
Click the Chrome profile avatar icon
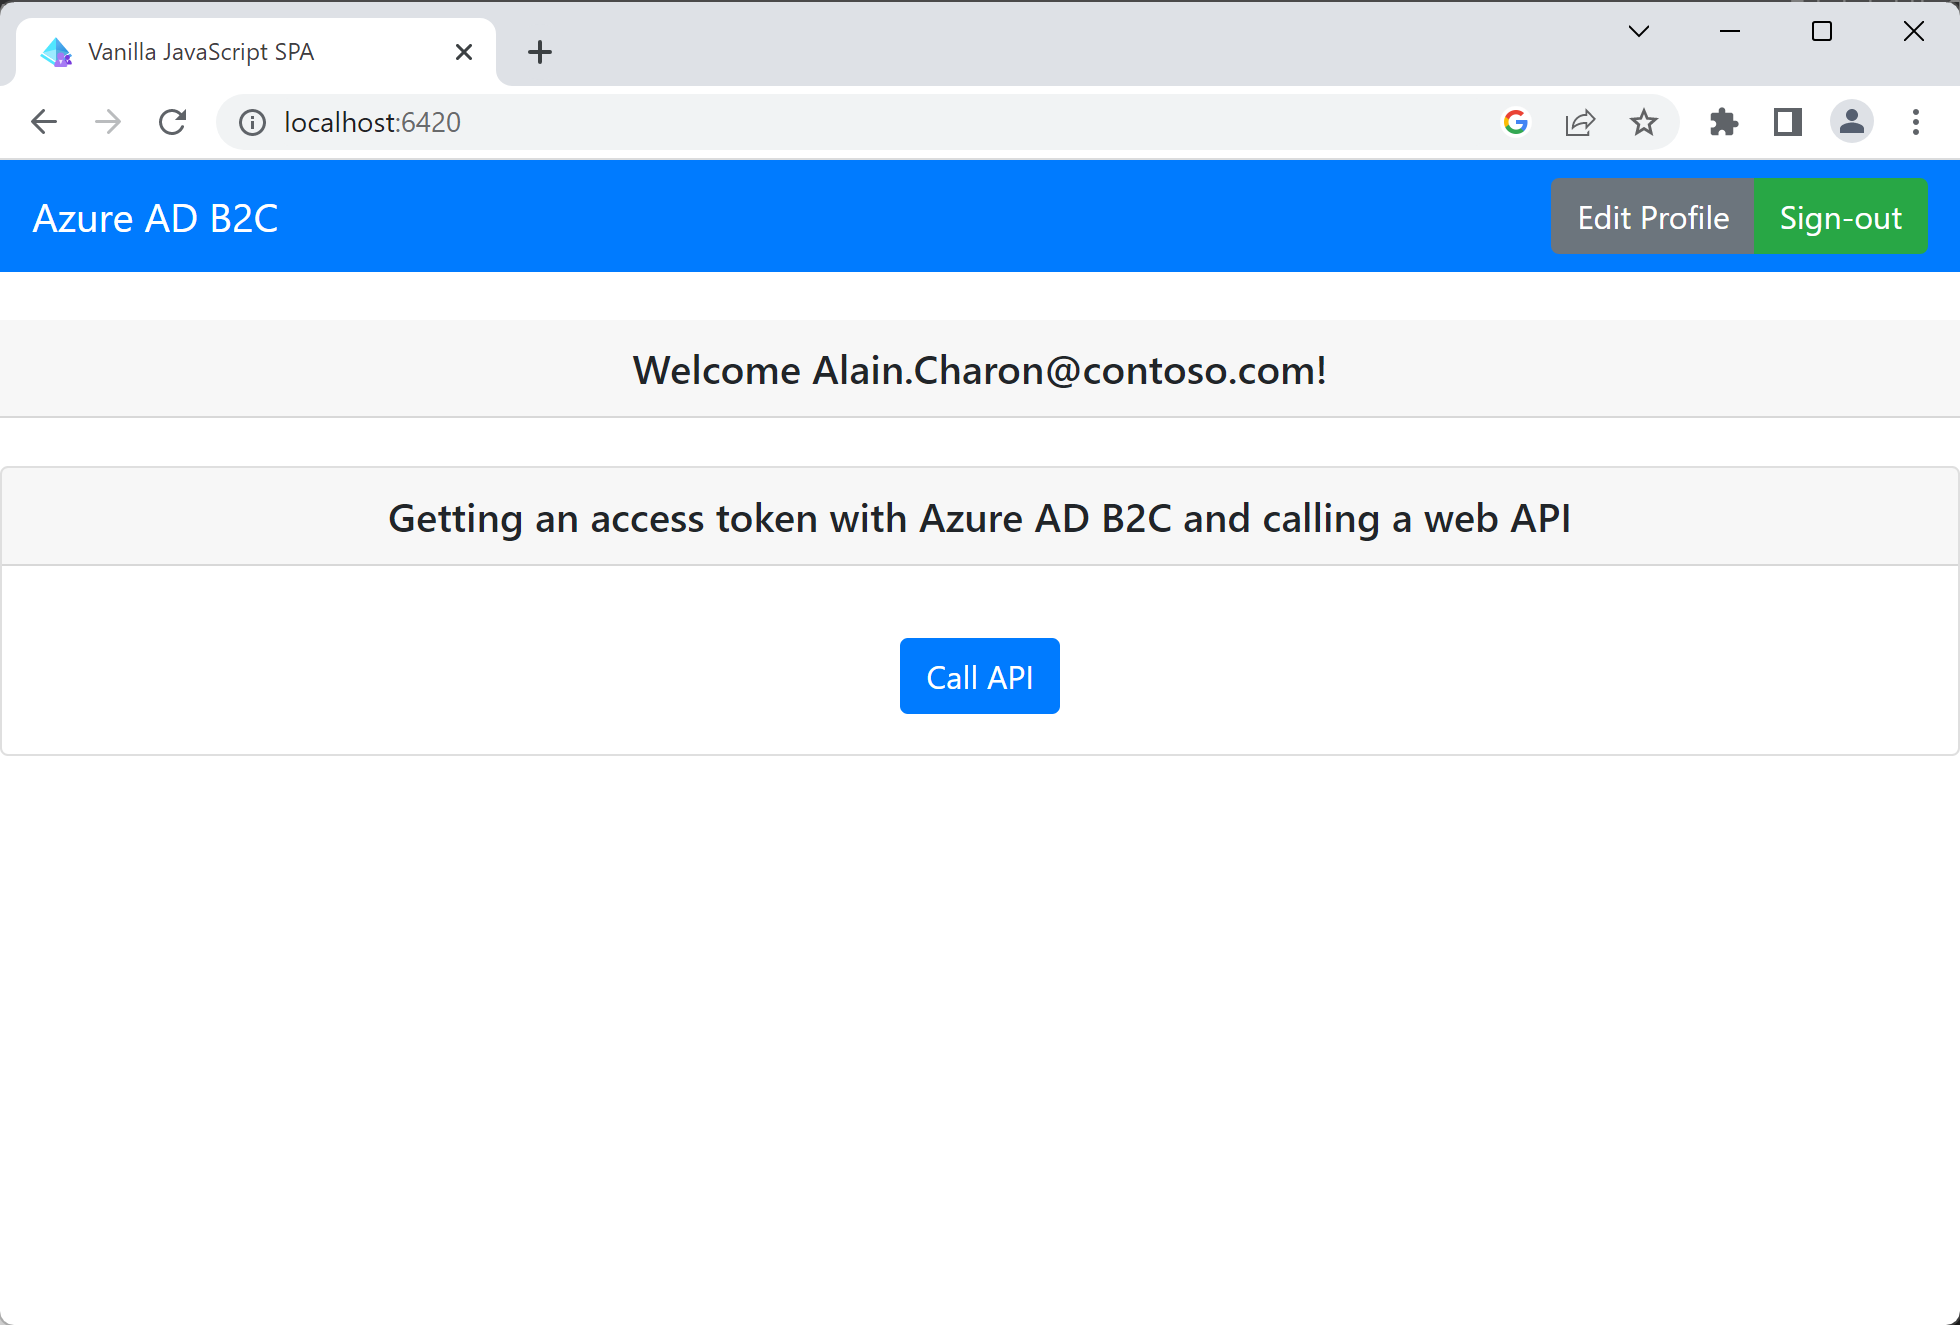[x=1852, y=123]
